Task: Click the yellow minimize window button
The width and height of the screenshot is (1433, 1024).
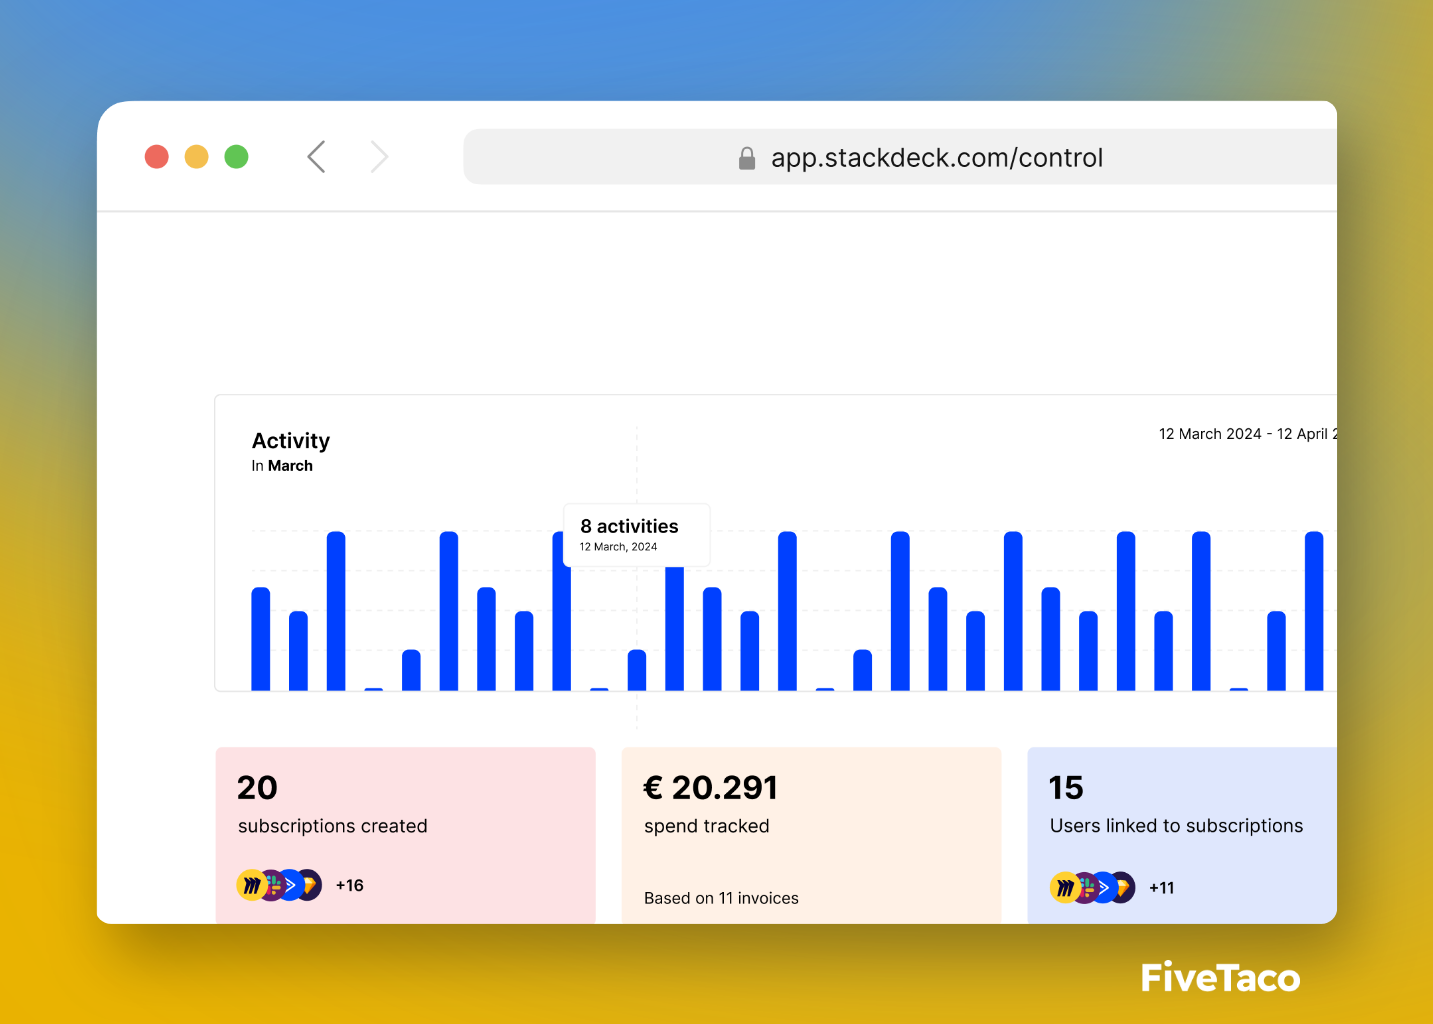Action: (197, 157)
